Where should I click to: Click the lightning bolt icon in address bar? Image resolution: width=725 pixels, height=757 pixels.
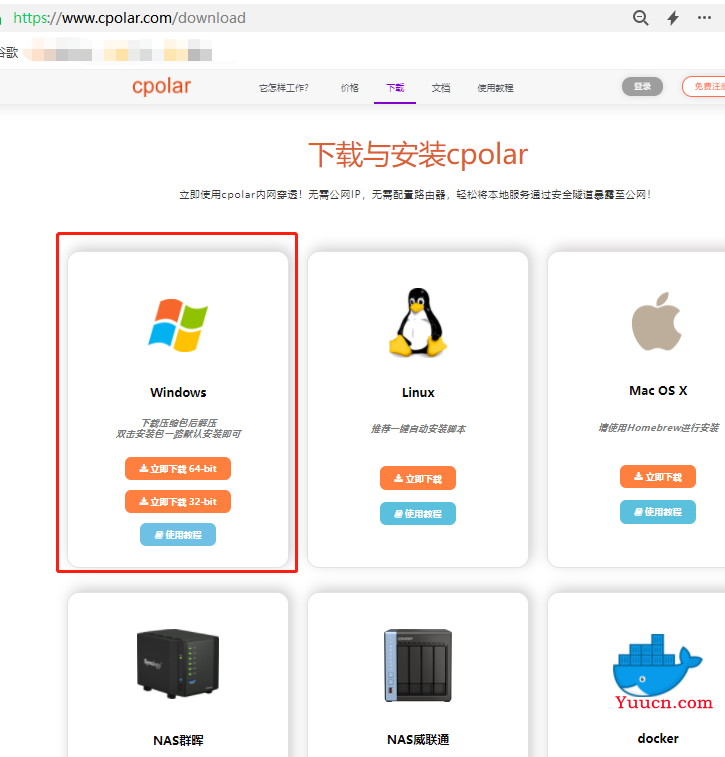point(673,18)
